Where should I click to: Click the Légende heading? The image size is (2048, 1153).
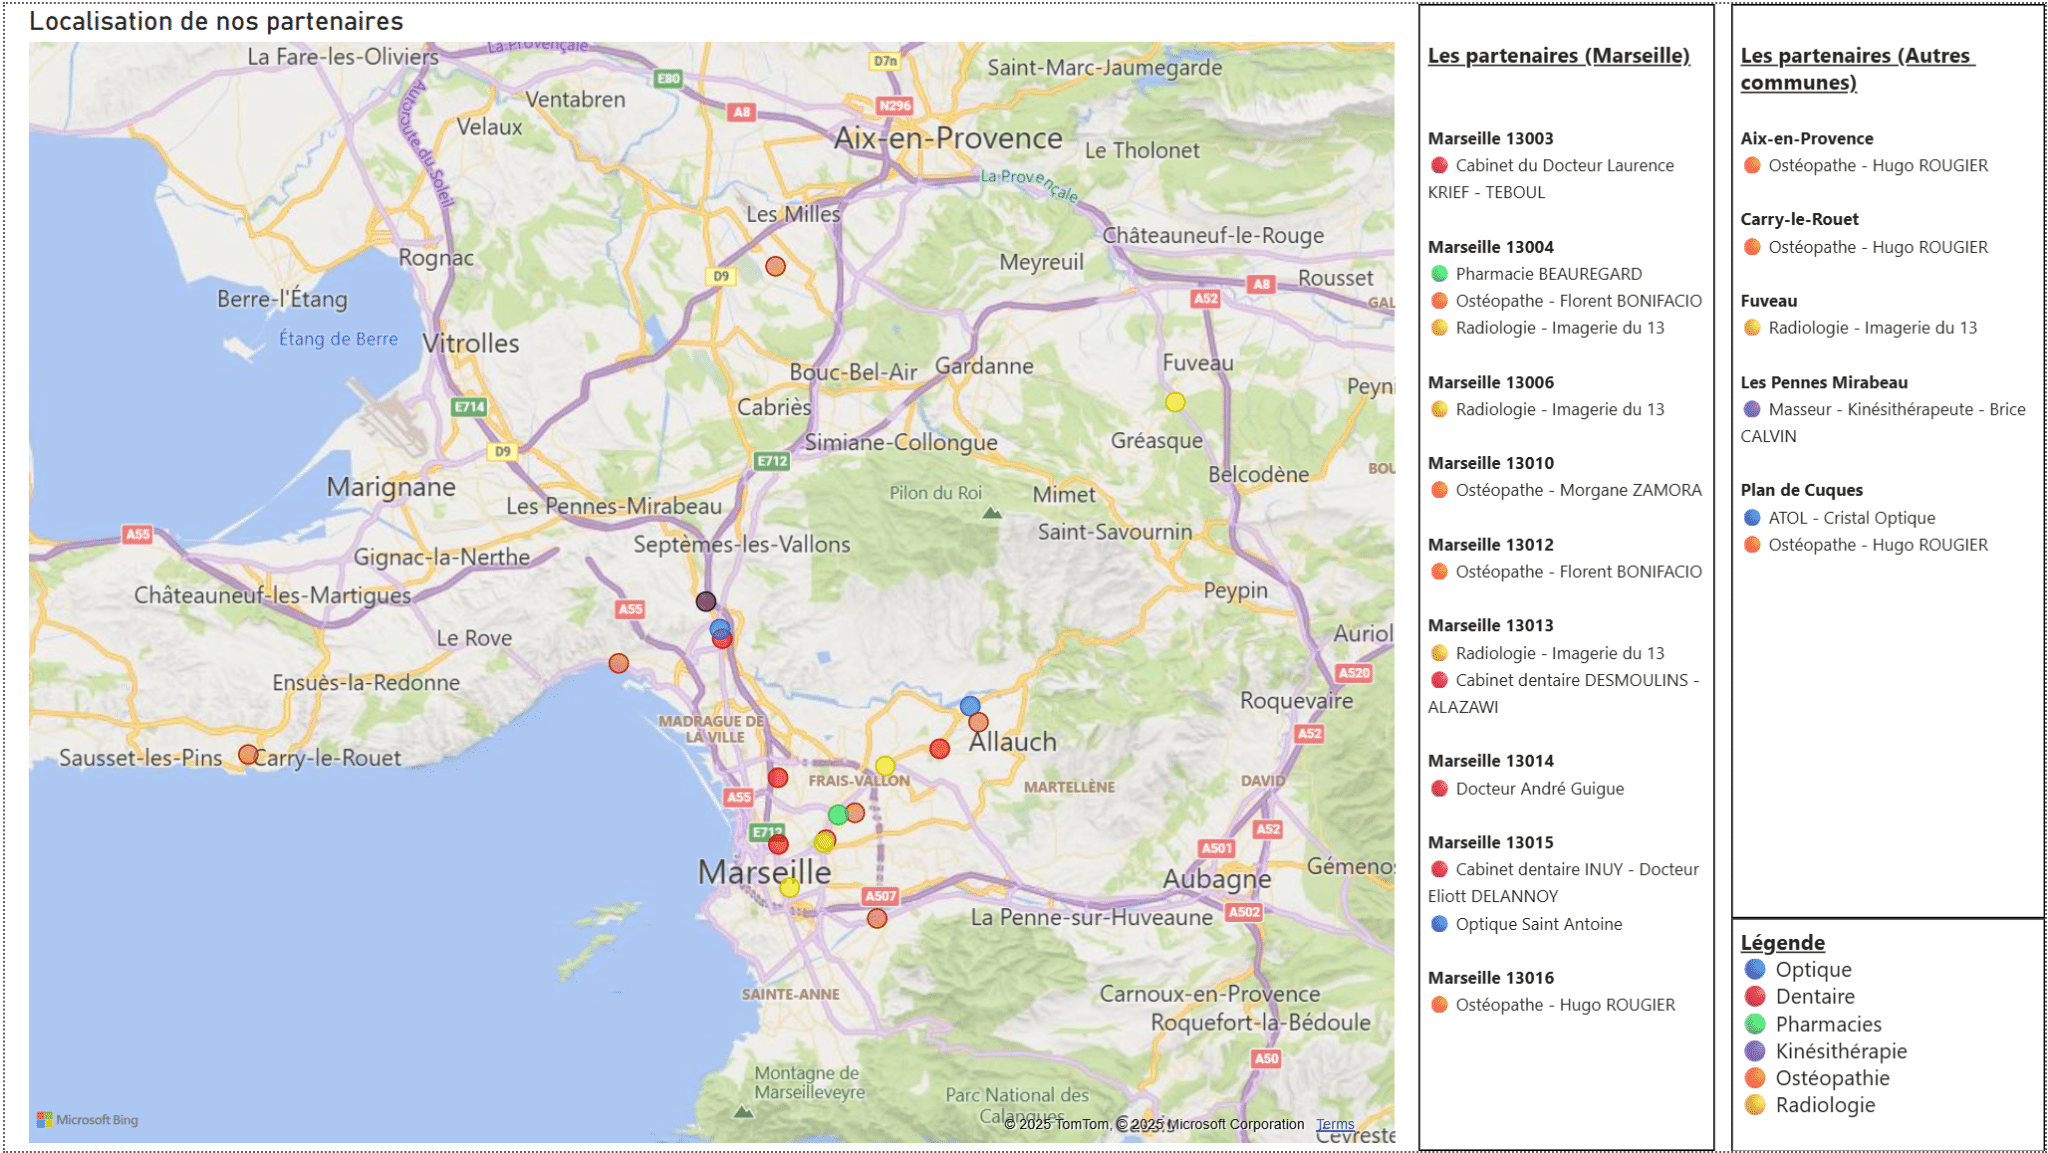(1782, 943)
